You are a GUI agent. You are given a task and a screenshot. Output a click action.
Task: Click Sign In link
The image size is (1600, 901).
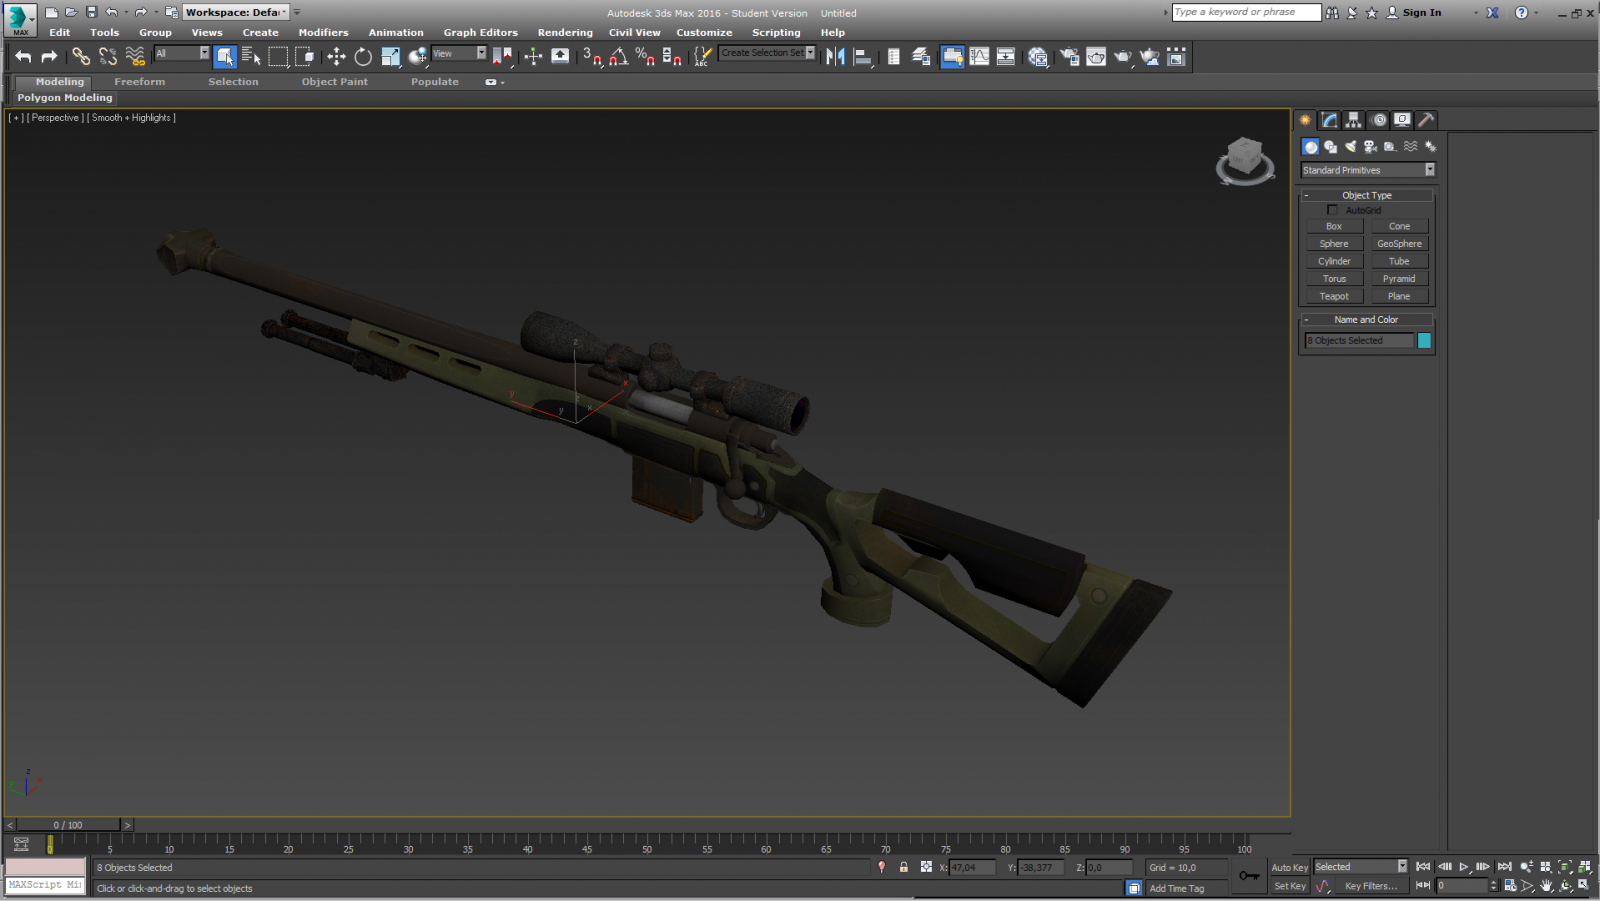pyautogui.click(x=1421, y=12)
